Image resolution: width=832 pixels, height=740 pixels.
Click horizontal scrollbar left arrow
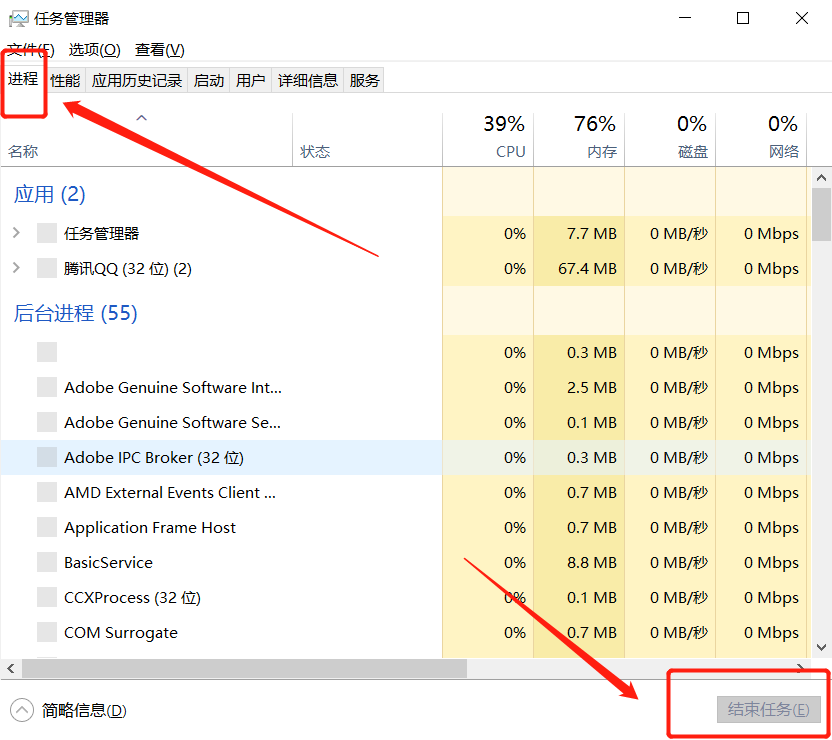point(11,668)
